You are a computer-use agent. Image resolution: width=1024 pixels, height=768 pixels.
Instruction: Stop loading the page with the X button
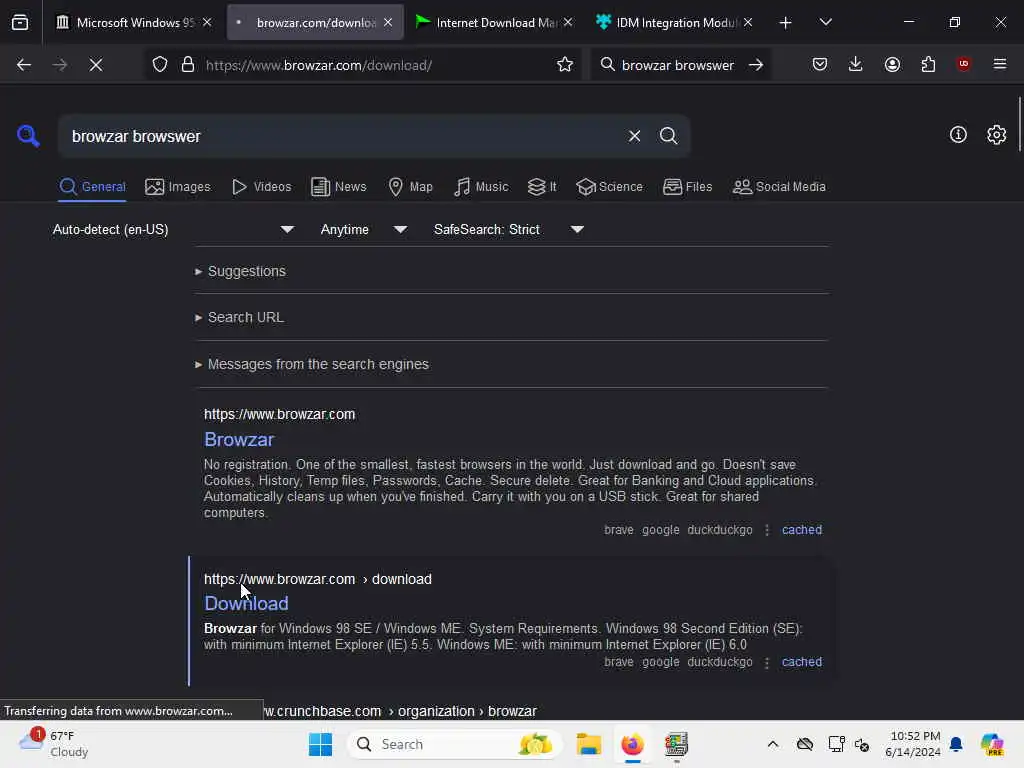(x=96, y=65)
